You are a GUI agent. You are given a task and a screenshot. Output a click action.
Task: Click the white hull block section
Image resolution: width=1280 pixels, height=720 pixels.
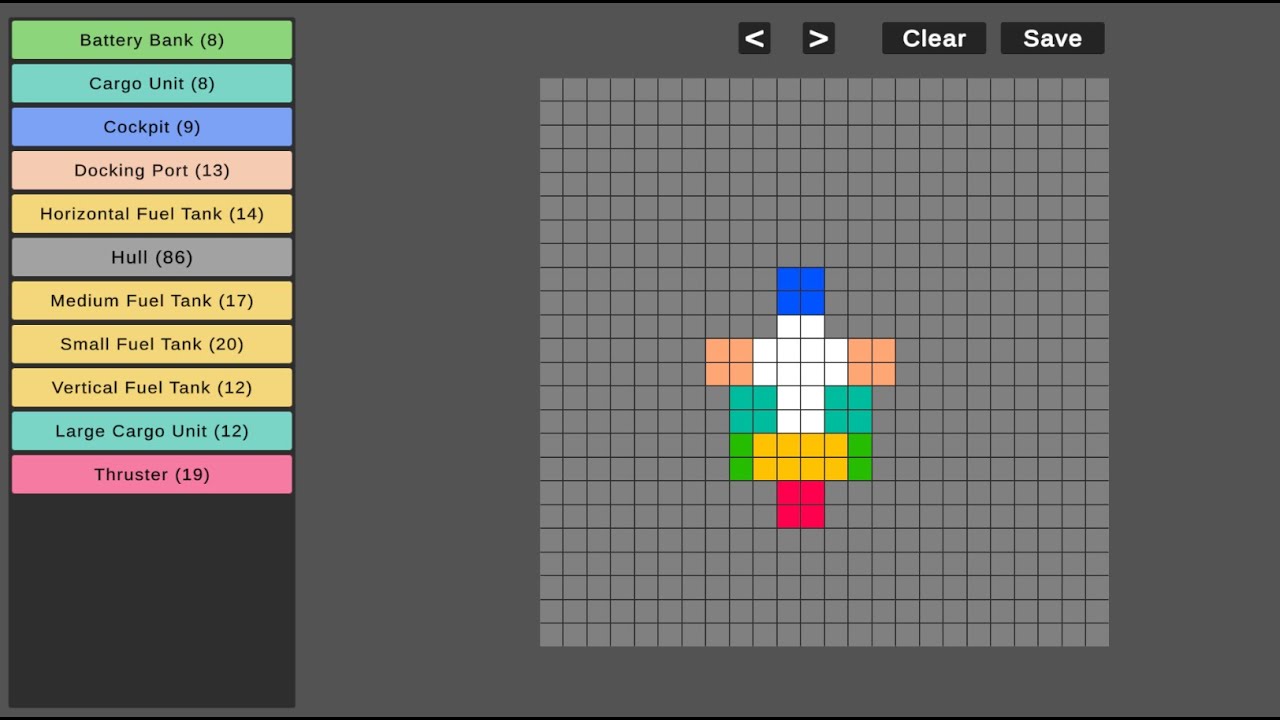tap(801, 374)
